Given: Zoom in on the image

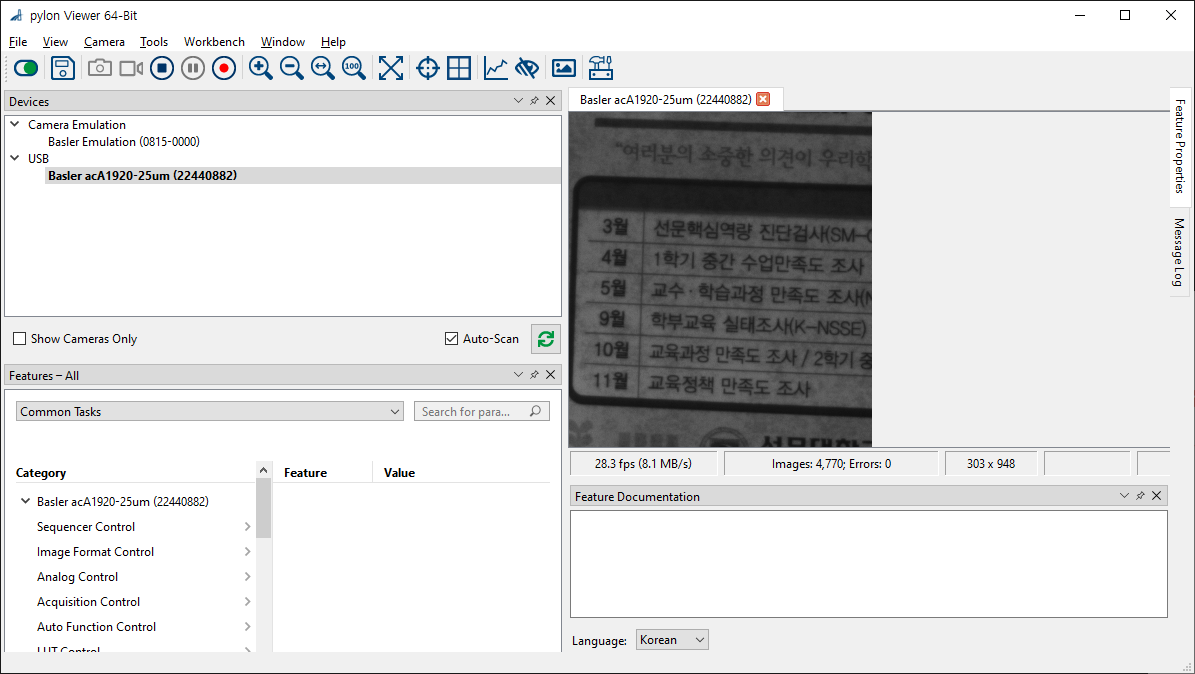Looking at the screenshot, I should tap(261, 68).
